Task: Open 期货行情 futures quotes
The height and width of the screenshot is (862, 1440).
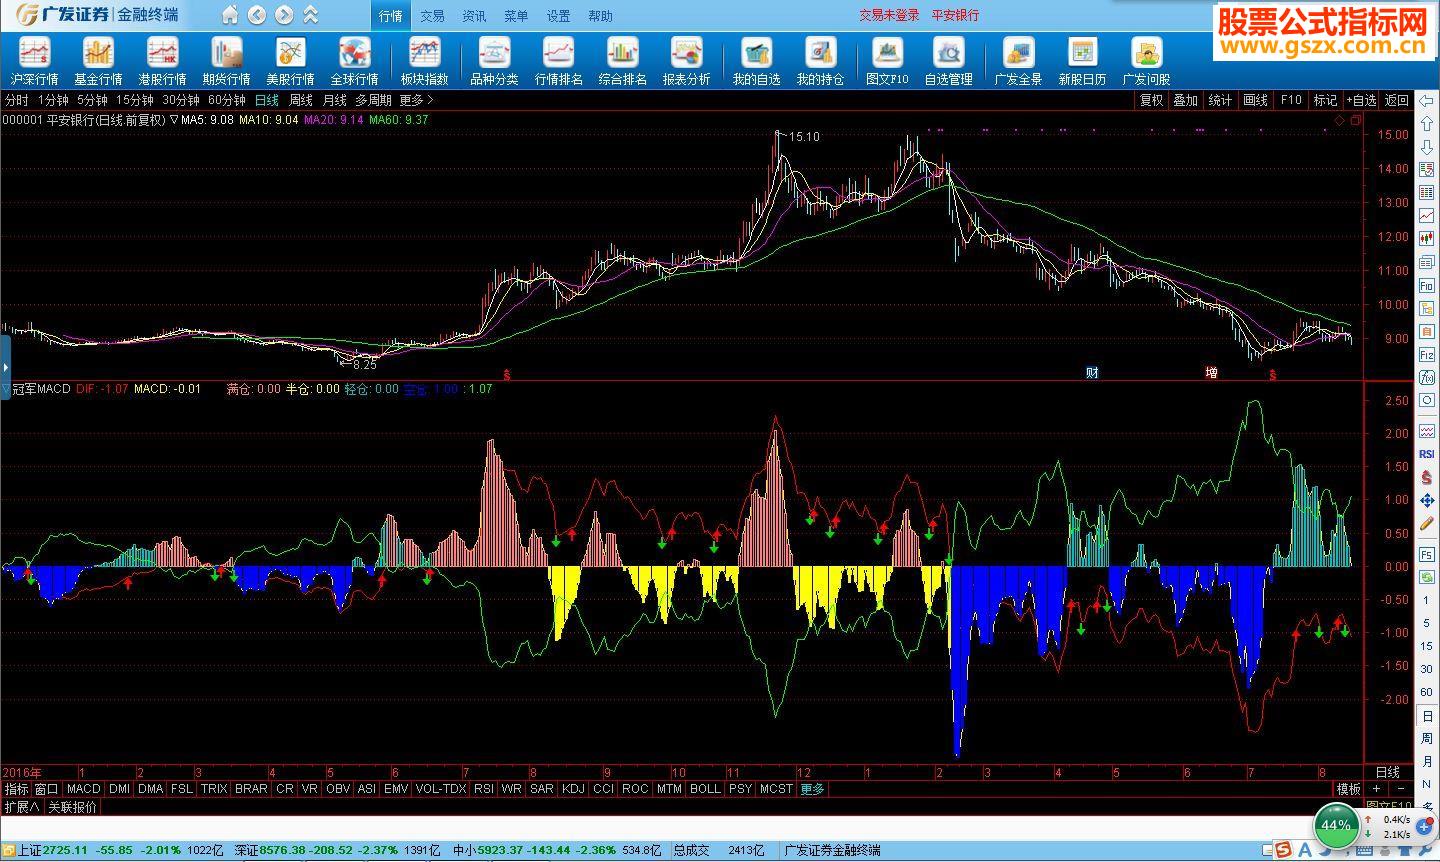Action: point(226,61)
